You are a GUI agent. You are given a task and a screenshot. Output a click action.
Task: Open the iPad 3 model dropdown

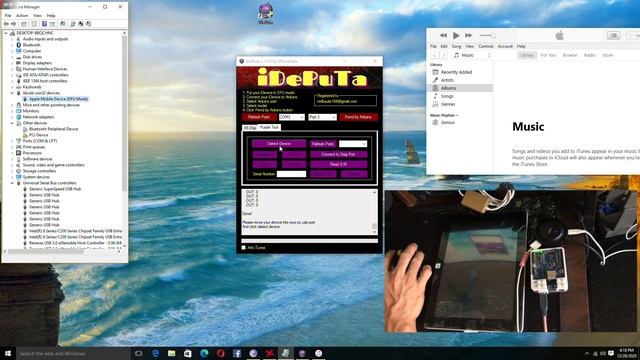pos(322,117)
